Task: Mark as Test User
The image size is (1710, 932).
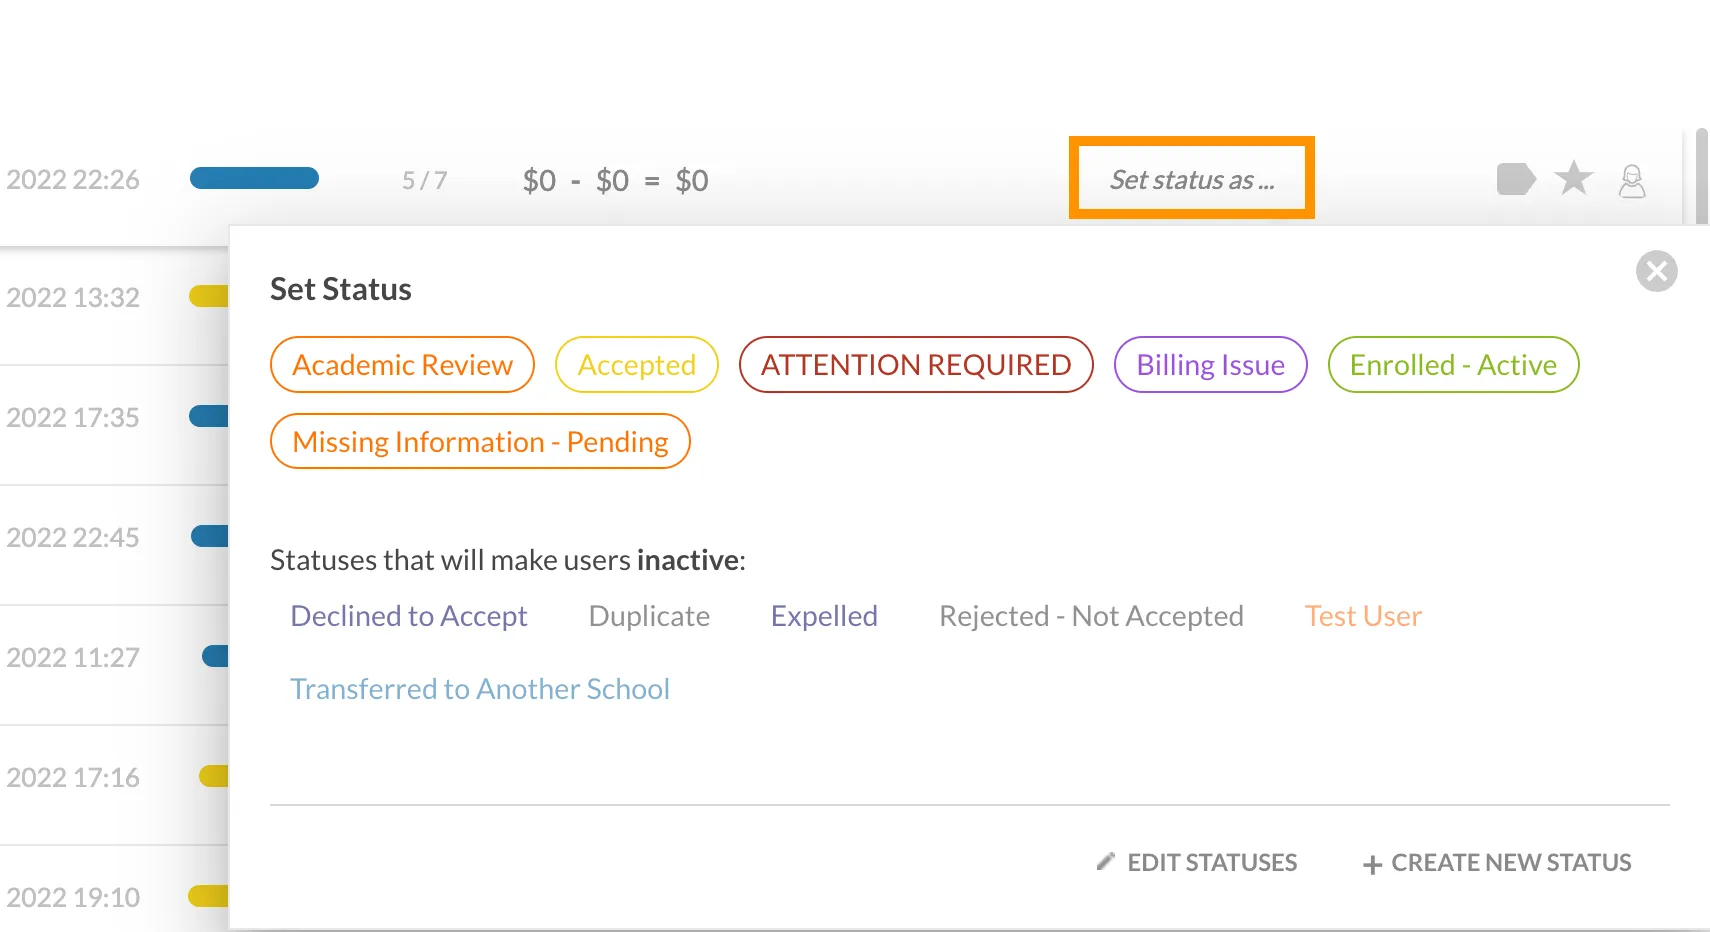Action: point(1363,616)
